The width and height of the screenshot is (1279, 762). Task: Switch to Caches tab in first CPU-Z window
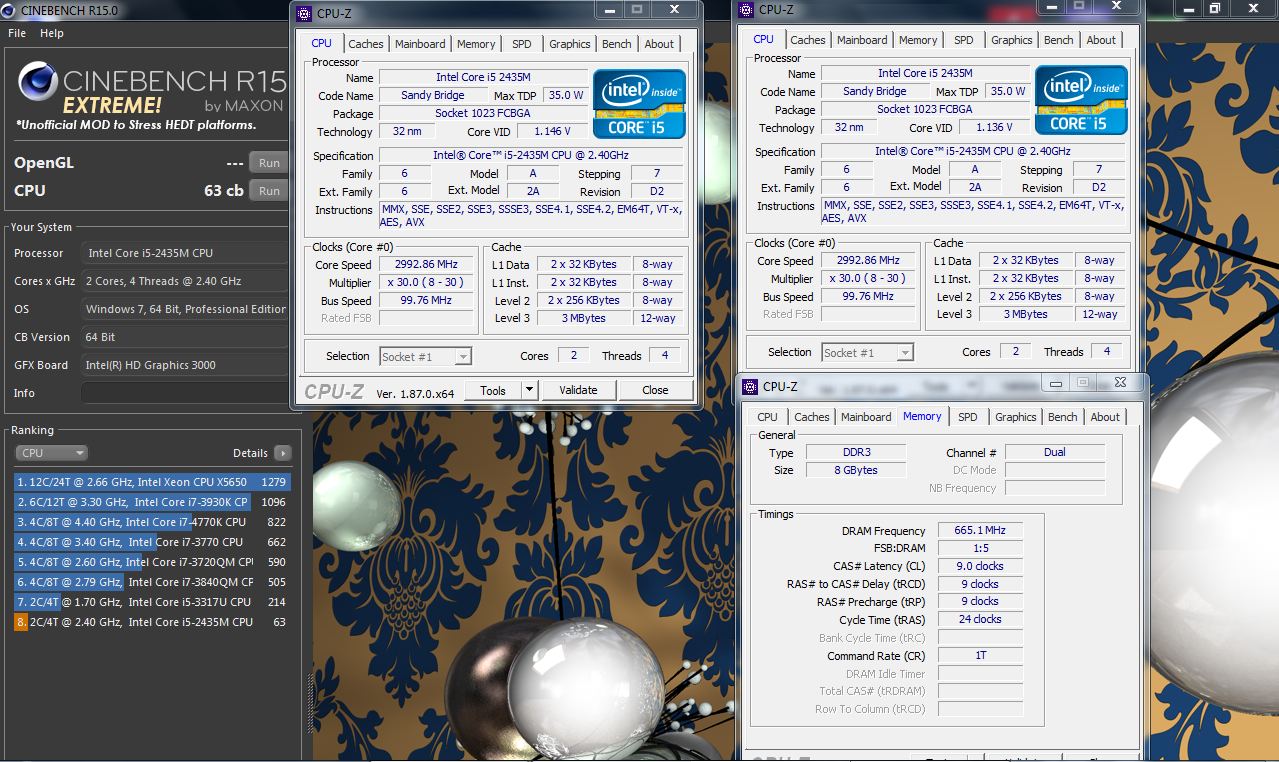(x=366, y=44)
